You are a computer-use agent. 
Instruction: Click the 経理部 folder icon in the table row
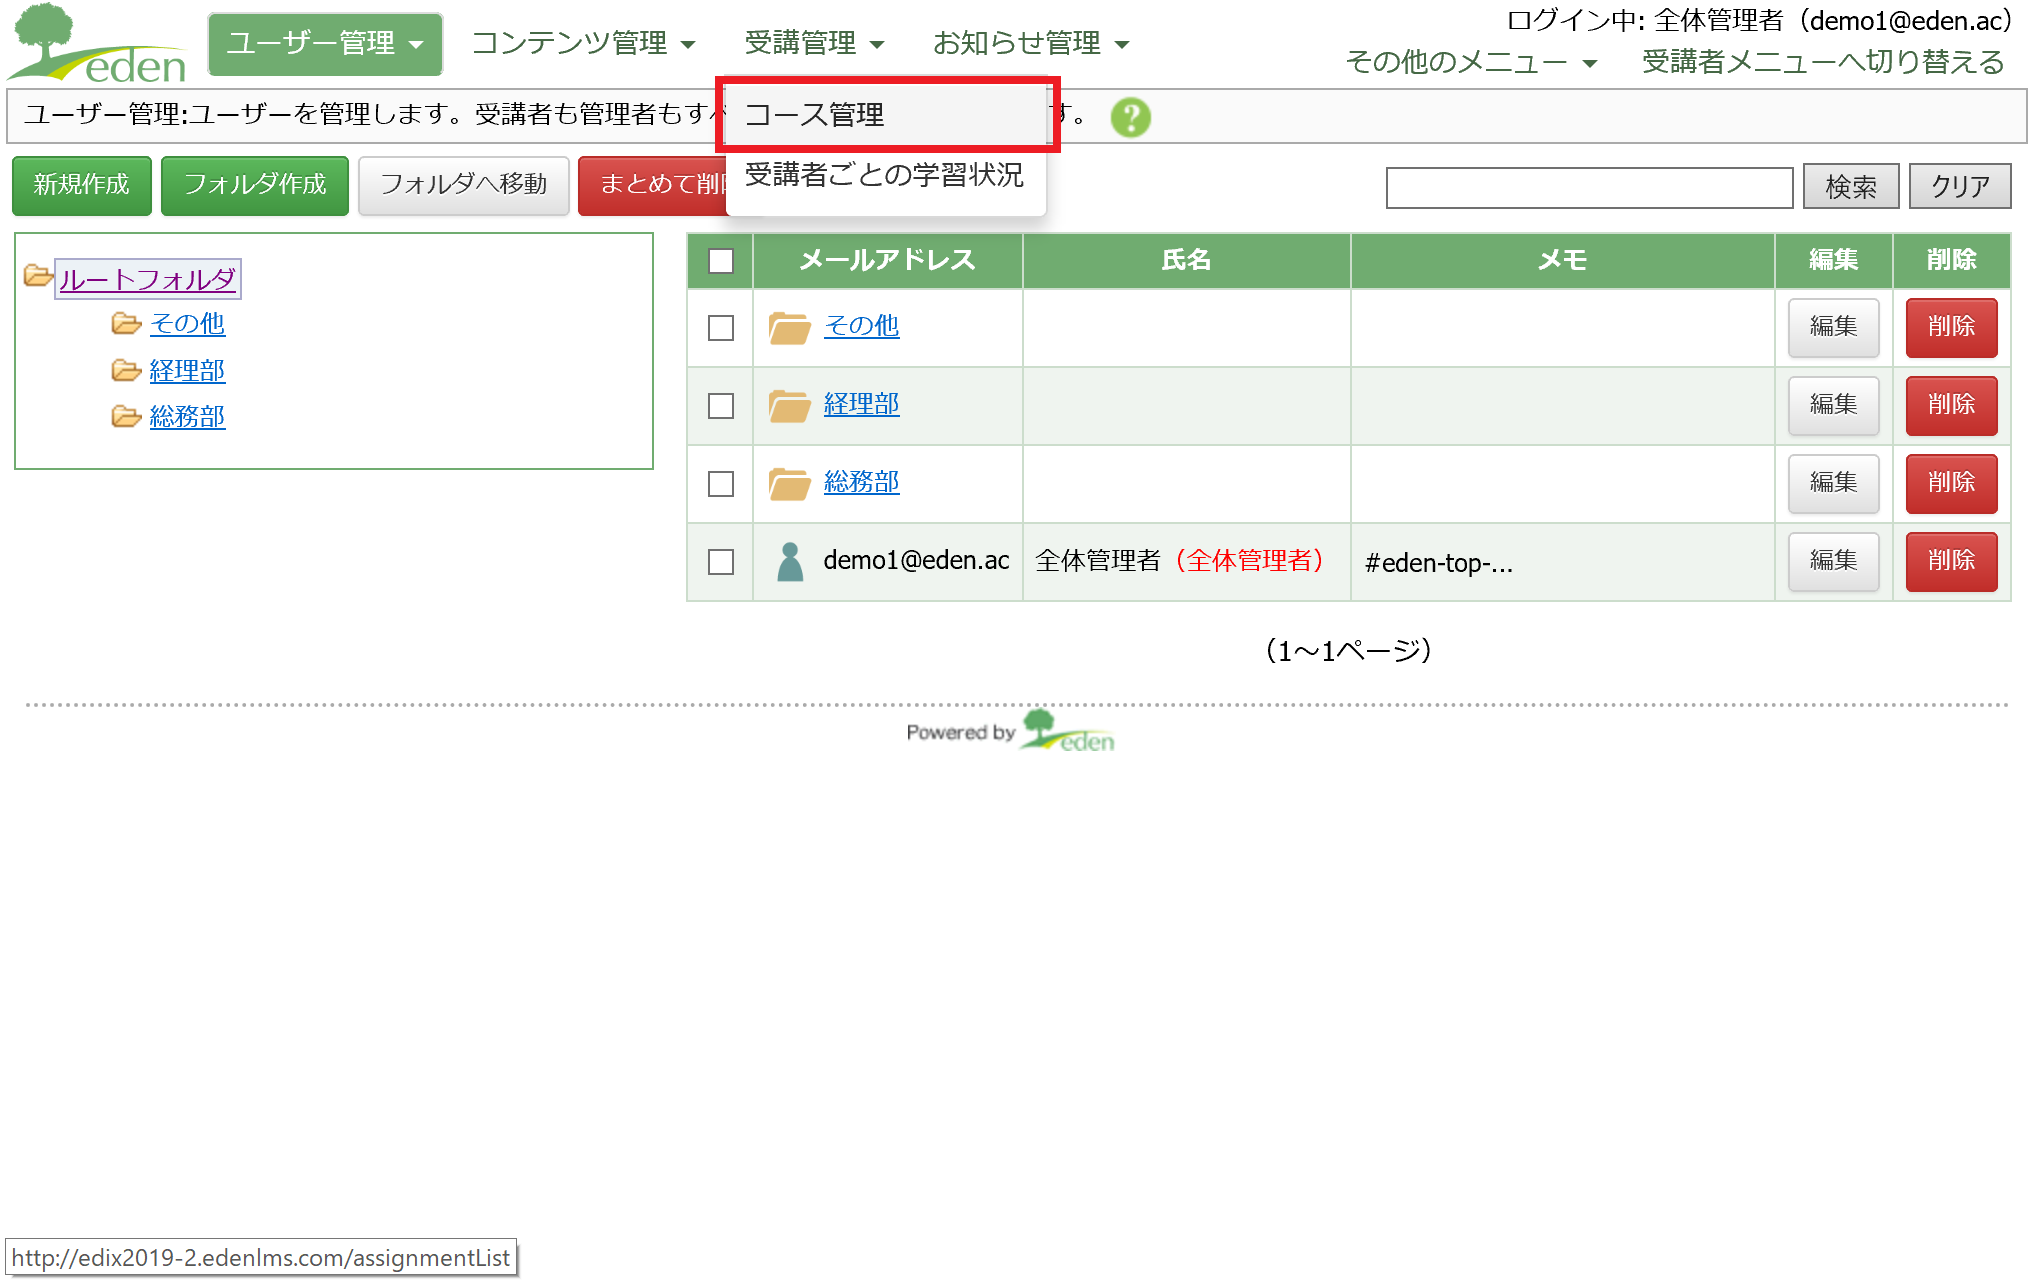789,405
